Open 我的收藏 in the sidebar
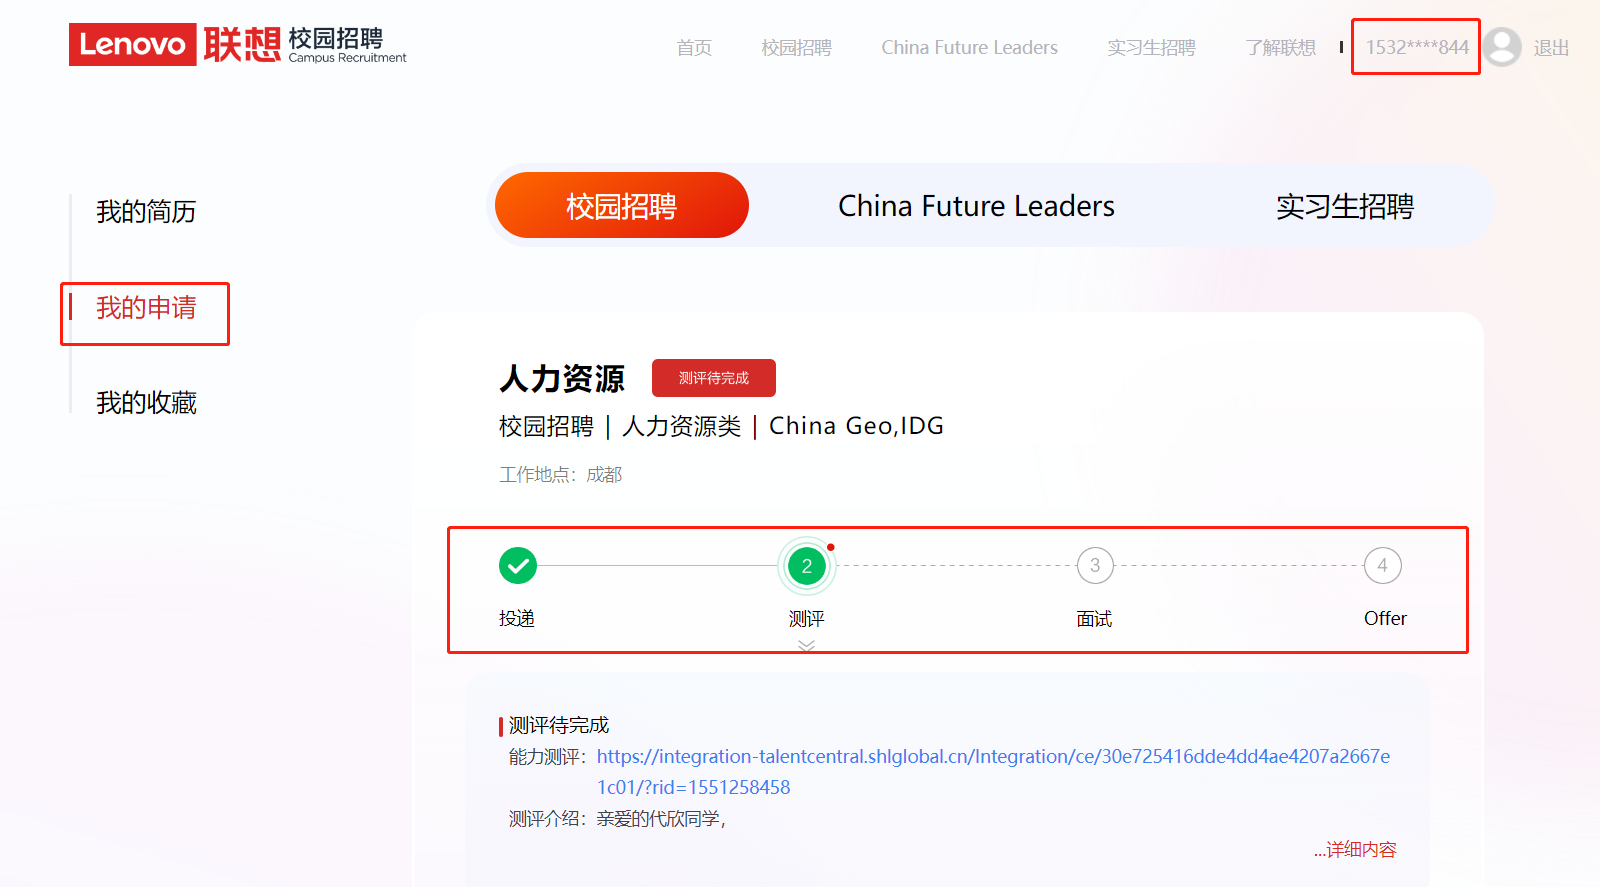Viewport: 1600px width, 887px height. tap(146, 403)
